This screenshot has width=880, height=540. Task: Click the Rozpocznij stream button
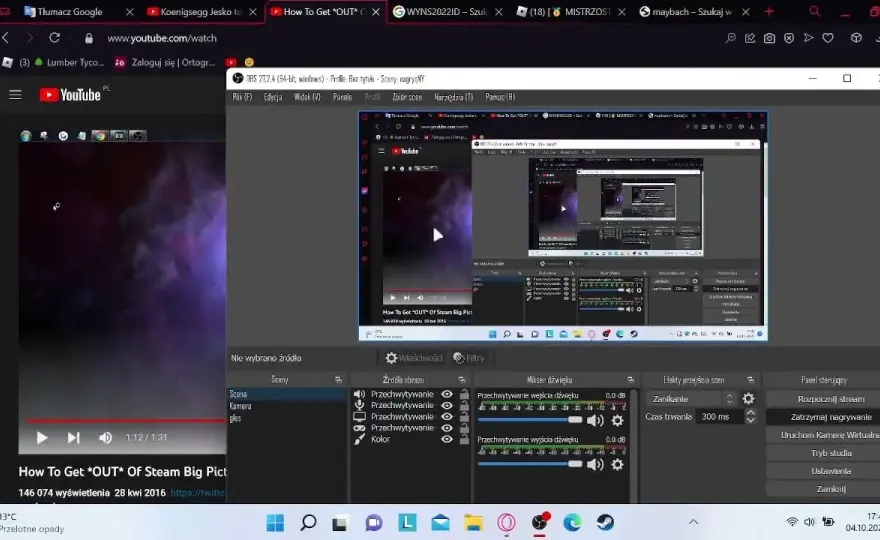pyautogui.click(x=831, y=399)
